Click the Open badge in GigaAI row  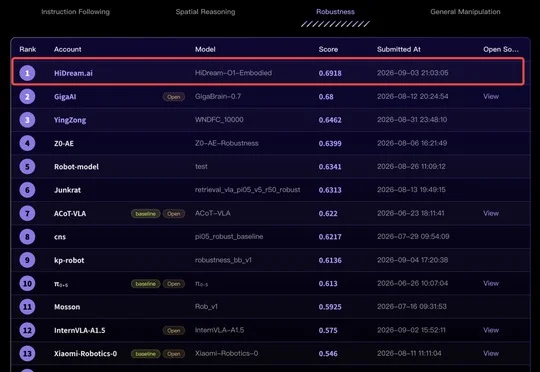click(x=174, y=97)
